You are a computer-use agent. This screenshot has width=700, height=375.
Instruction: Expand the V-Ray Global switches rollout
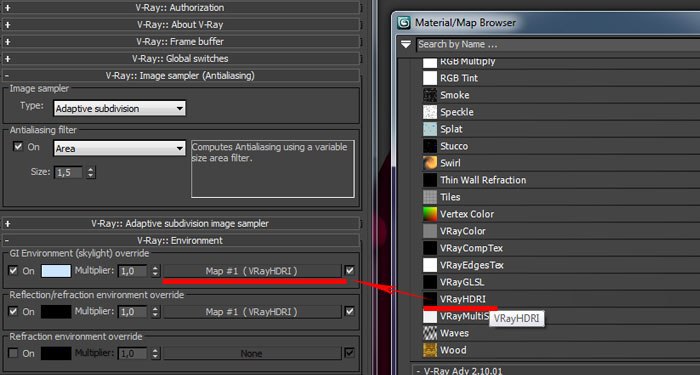coord(181,58)
